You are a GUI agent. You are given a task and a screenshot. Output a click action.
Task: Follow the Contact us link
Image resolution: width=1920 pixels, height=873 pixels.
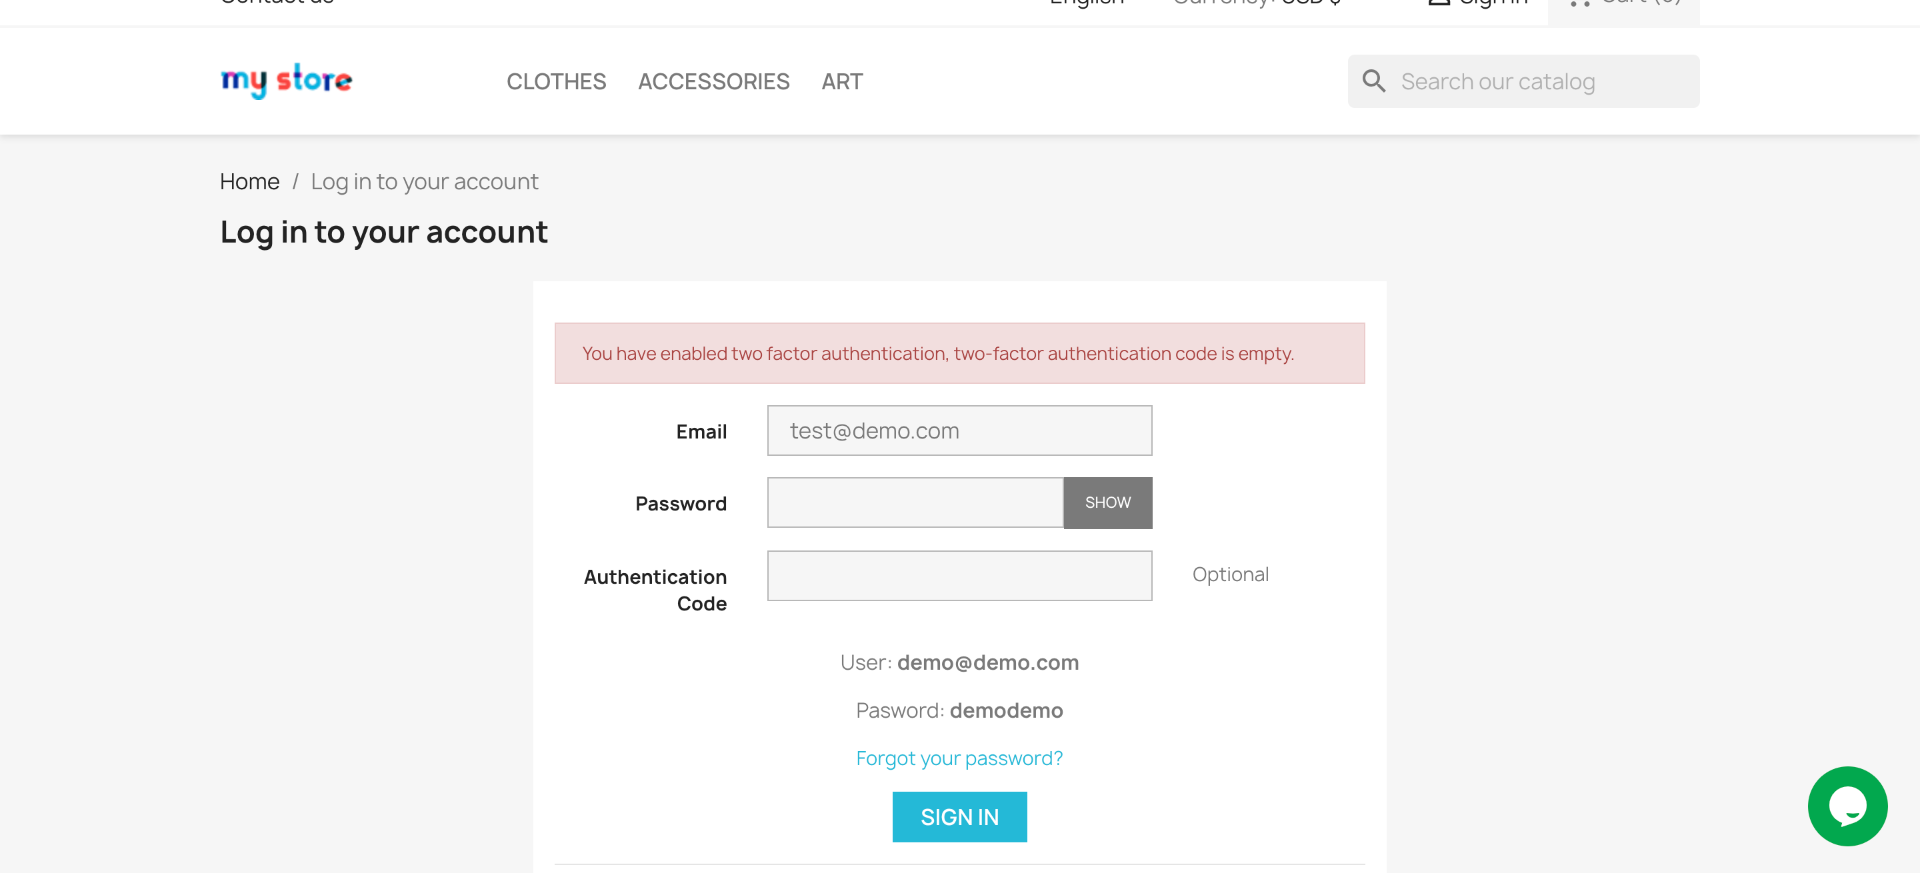(277, 3)
